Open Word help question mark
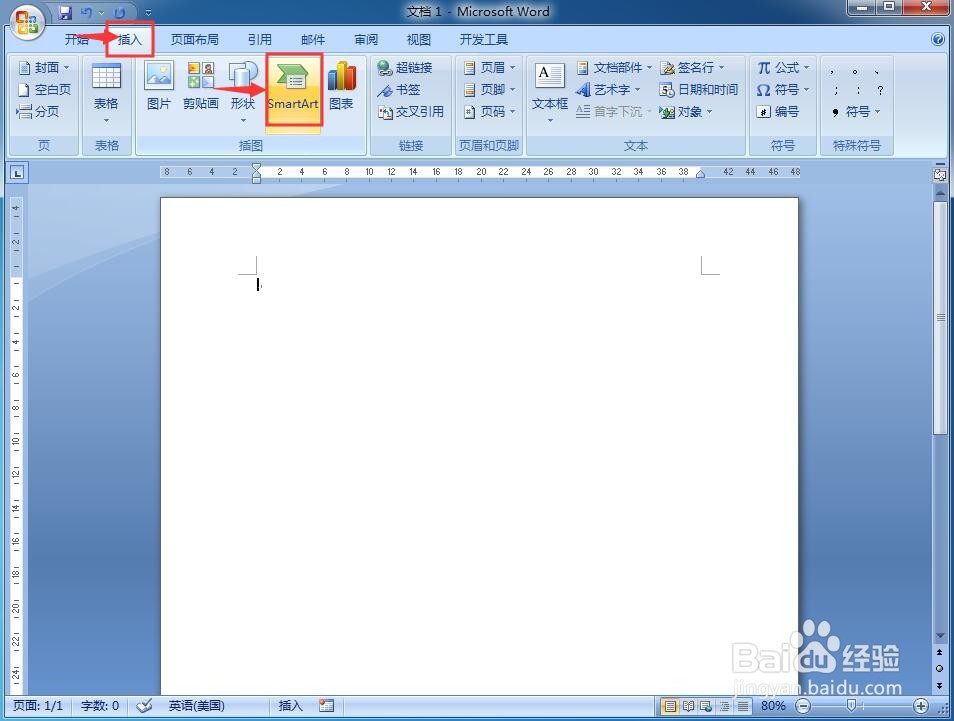 click(938, 39)
